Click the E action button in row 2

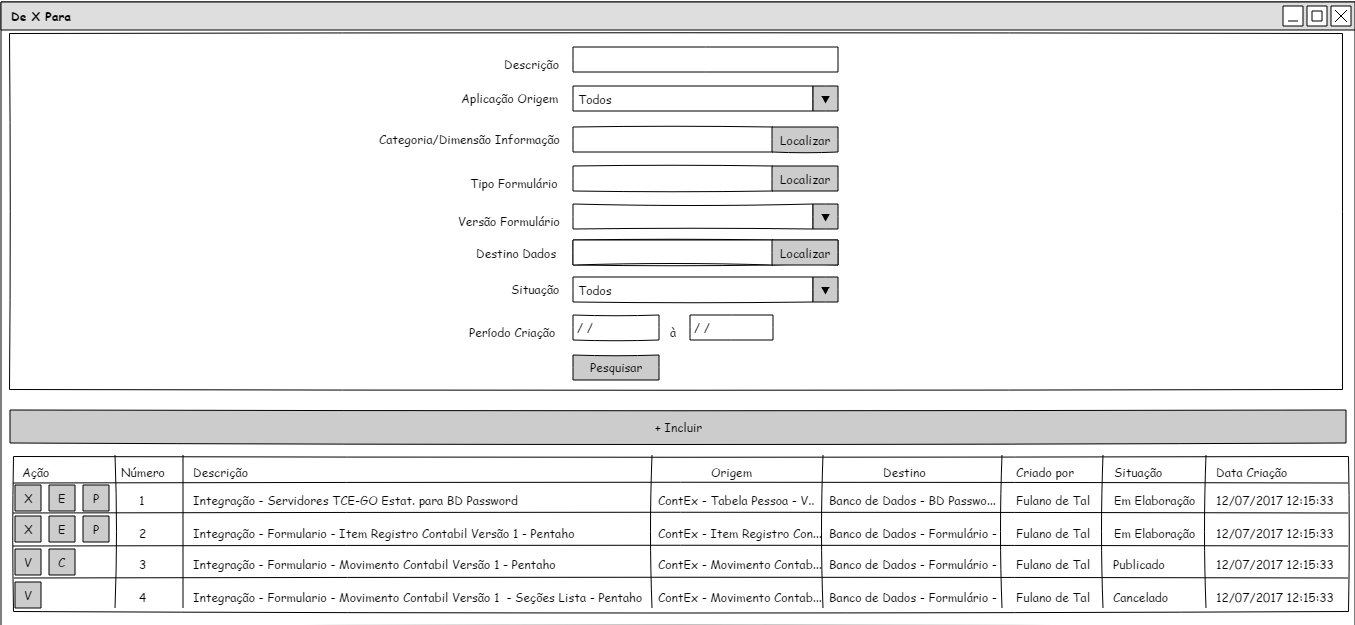pyautogui.click(x=62, y=530)
